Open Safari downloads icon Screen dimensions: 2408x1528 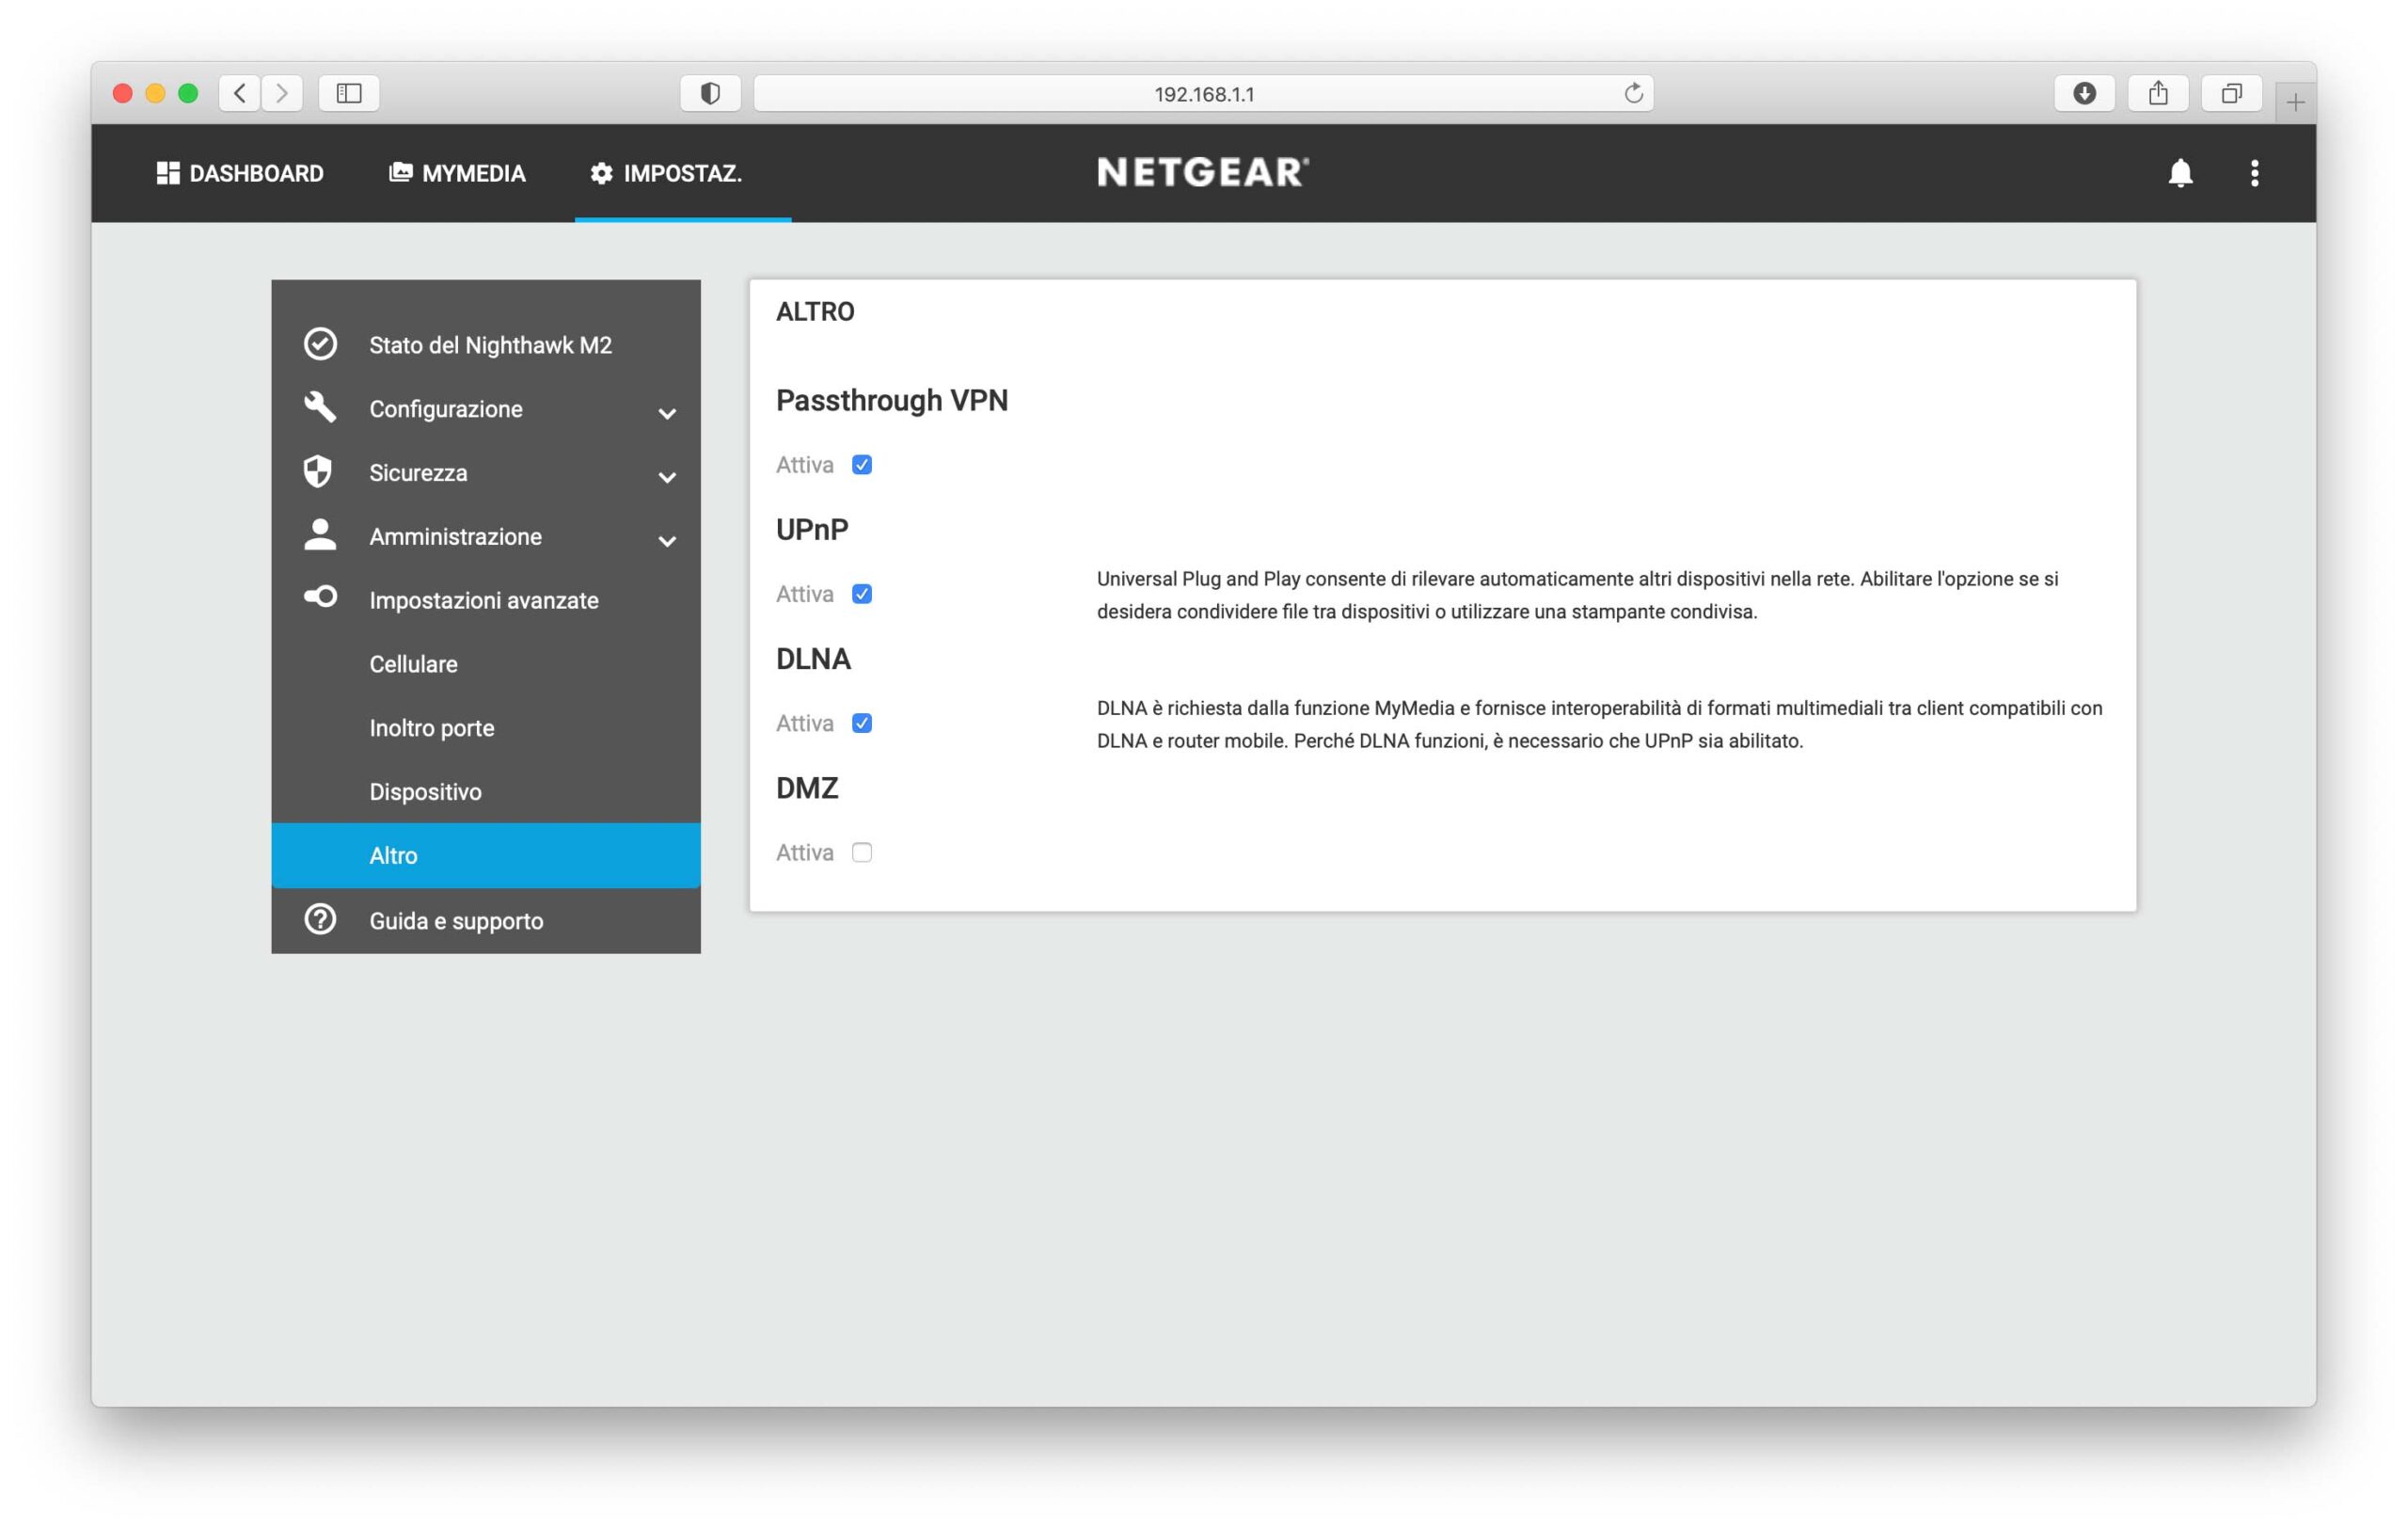[x=2084, y=93]
